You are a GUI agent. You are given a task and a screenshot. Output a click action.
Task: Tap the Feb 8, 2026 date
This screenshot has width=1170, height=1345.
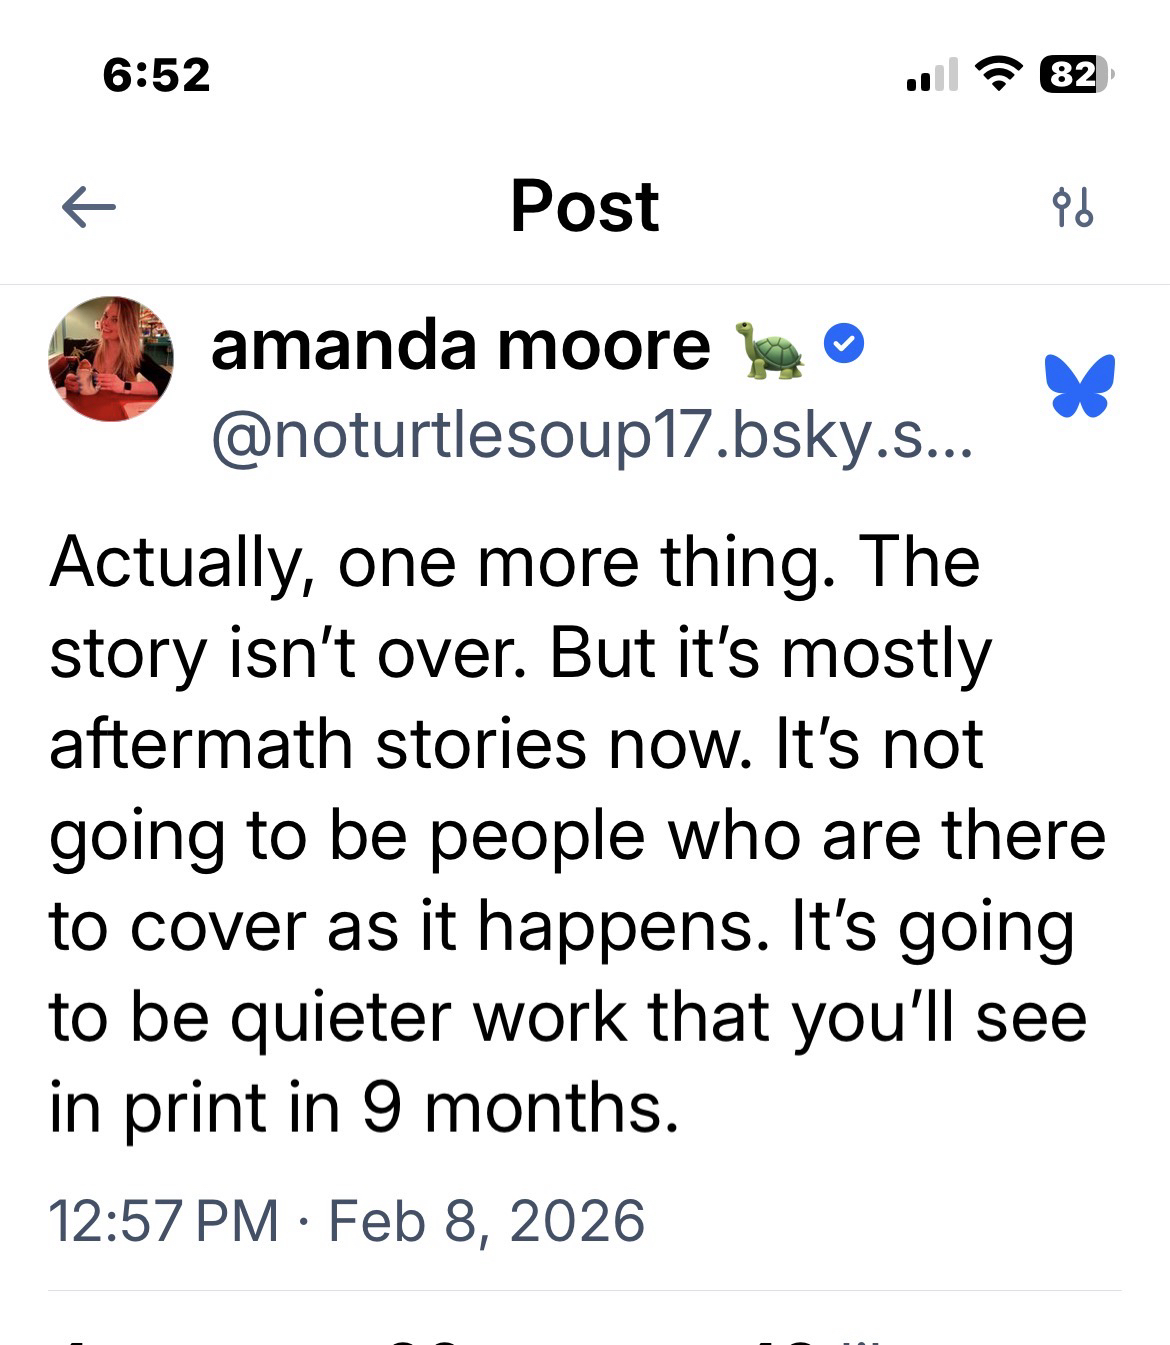tap(487, 1221)
